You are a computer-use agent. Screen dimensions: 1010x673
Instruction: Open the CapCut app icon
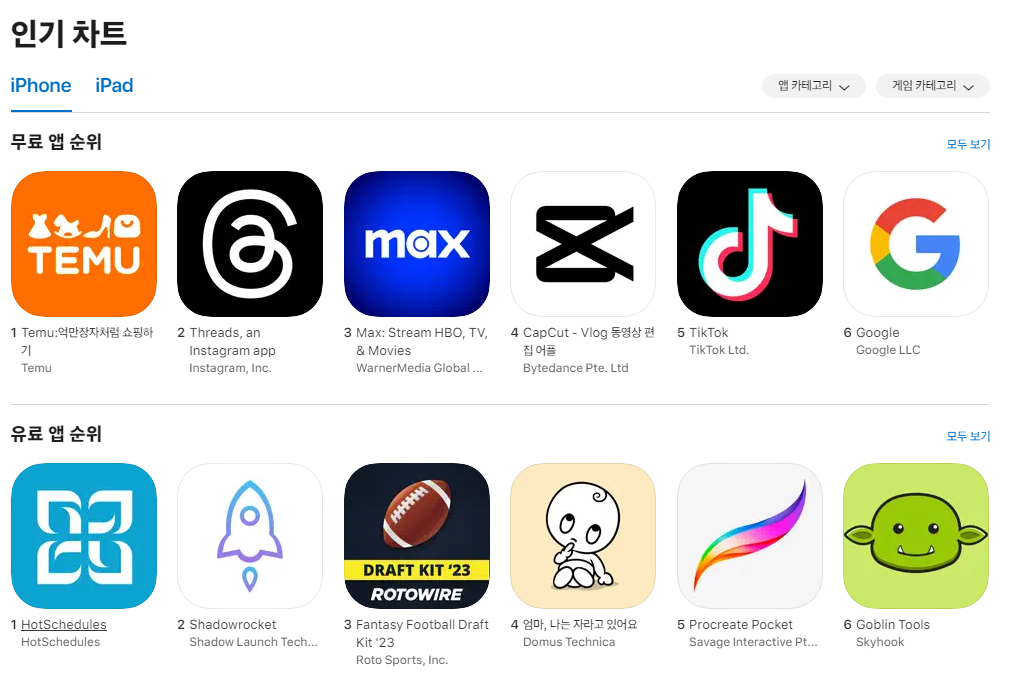[x=583, y=243]
